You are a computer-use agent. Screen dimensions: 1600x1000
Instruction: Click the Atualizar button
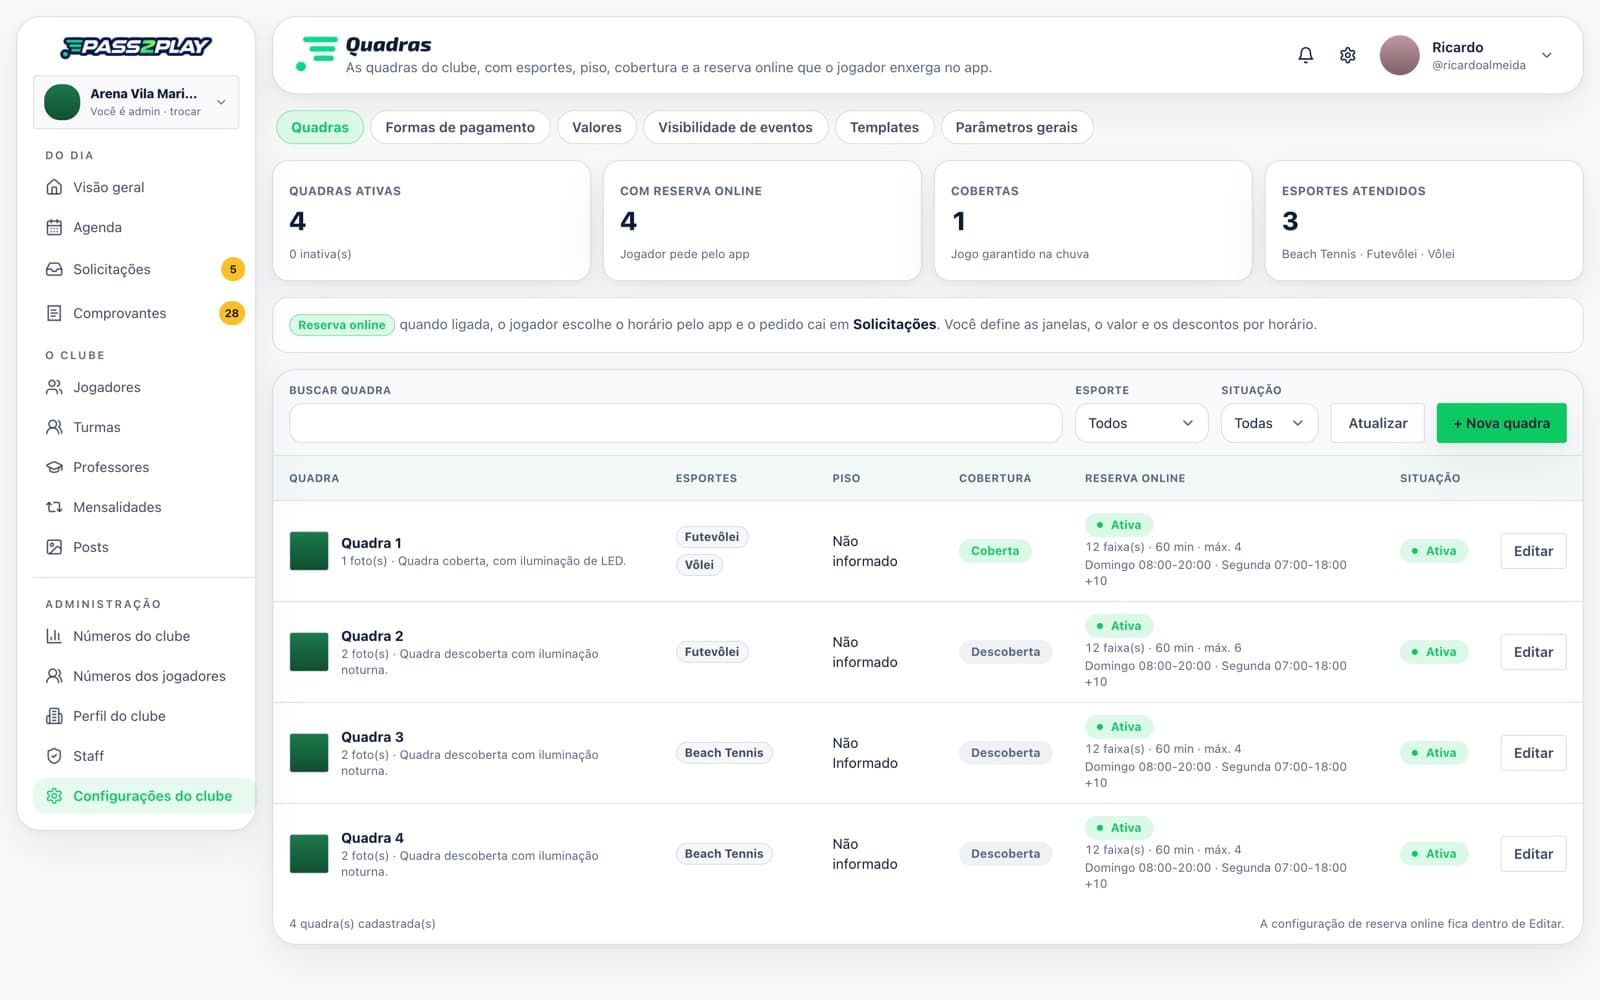1377,423
